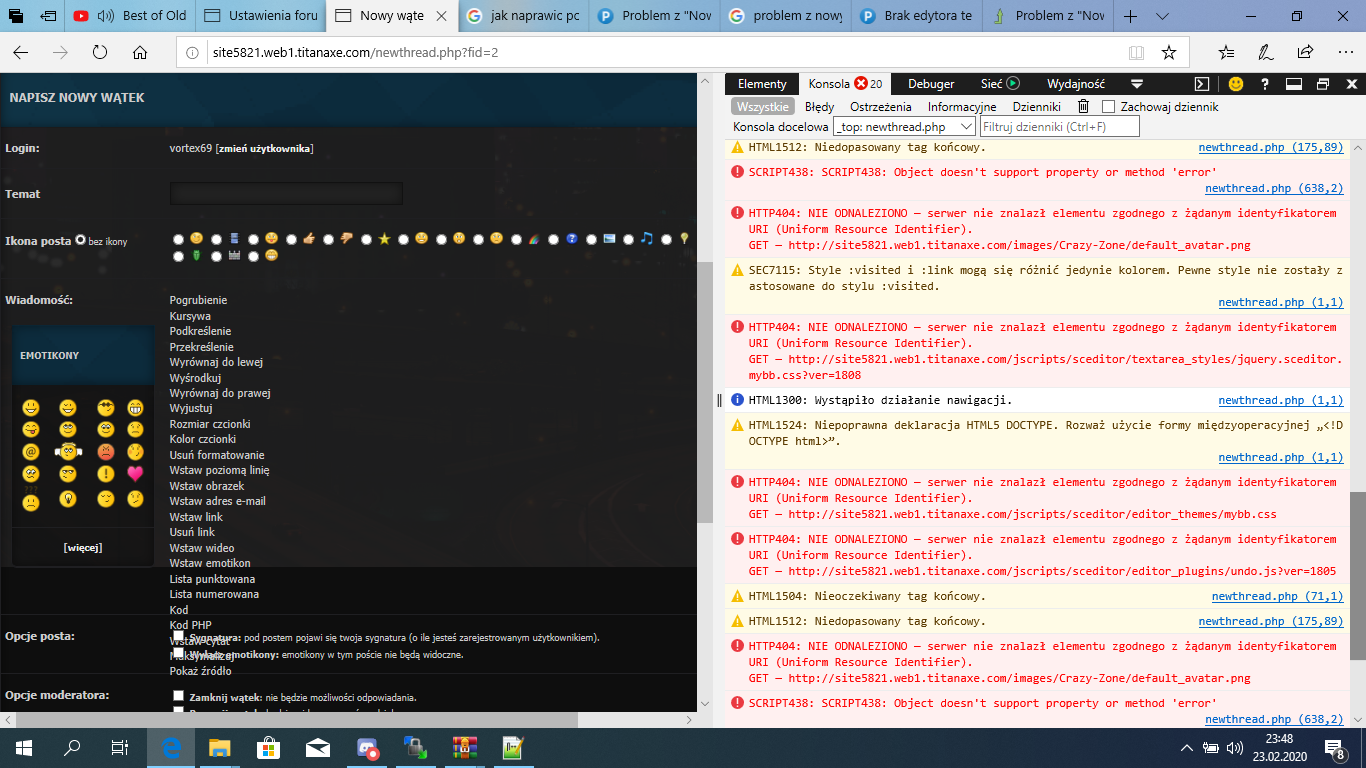Image resolution: width=1366 pixels, height=768 pixels.
Task: Open the Konsola docelowa target dropdown
Action: (904, 127)
